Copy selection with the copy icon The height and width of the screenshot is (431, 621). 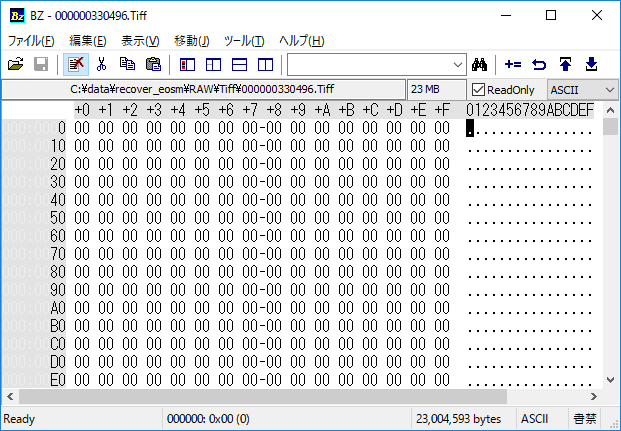click(127, 64)
